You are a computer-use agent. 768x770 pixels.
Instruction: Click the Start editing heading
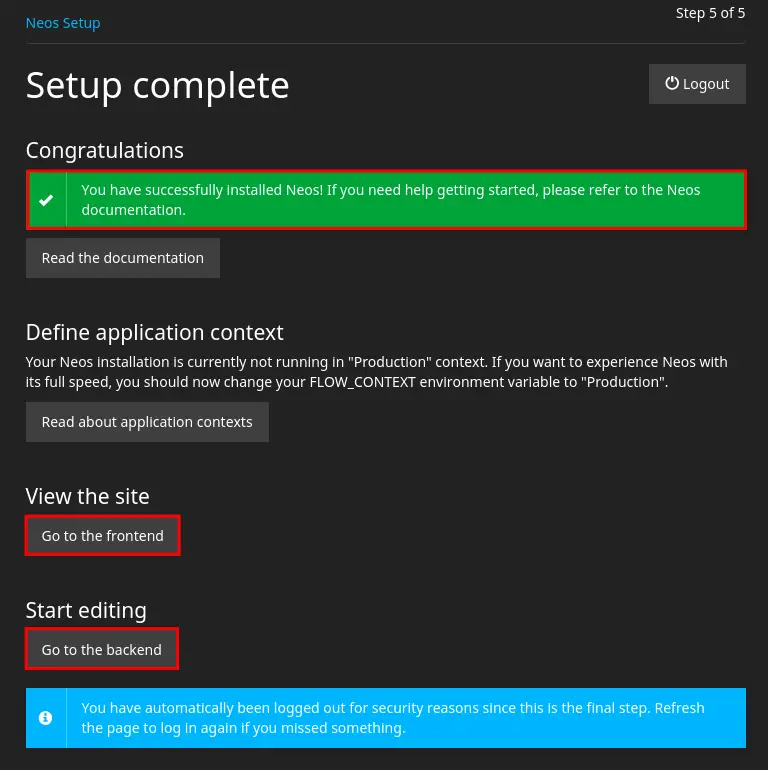86,610
